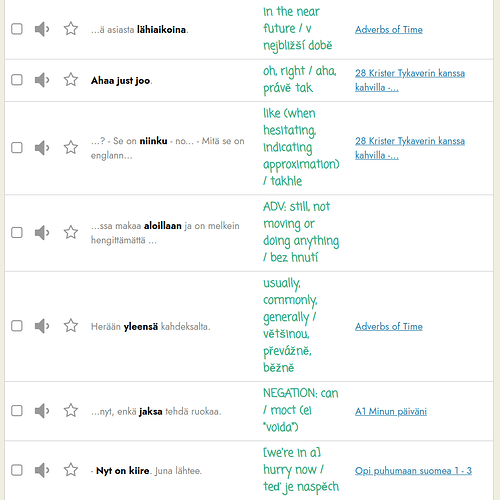This screenshot has height=500, width=500.
Task: Favorite the Ahaa just joo entry
Action: [x=71, y=80]
